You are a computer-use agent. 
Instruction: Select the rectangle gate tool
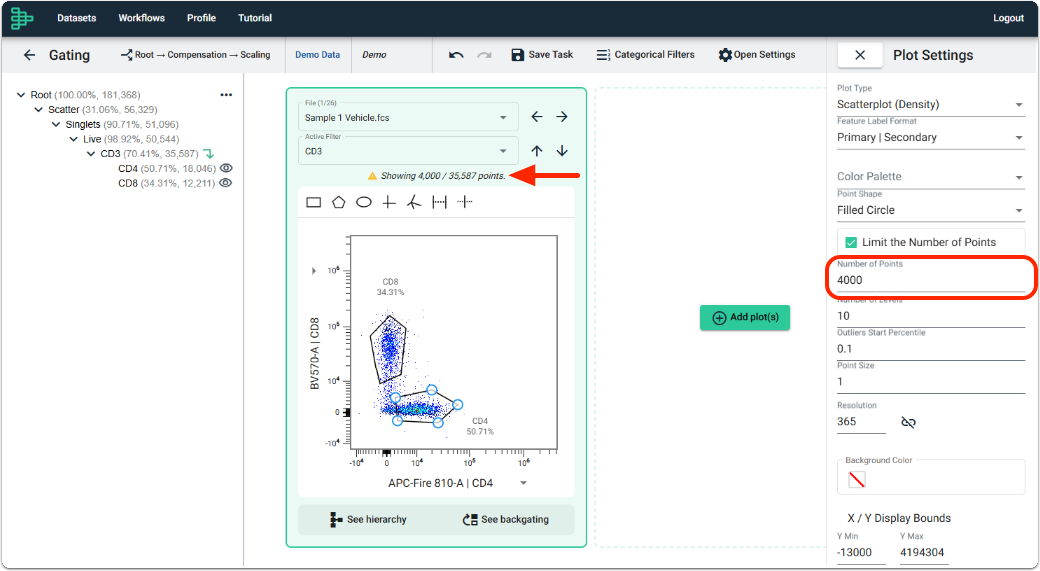click(314, 202)
